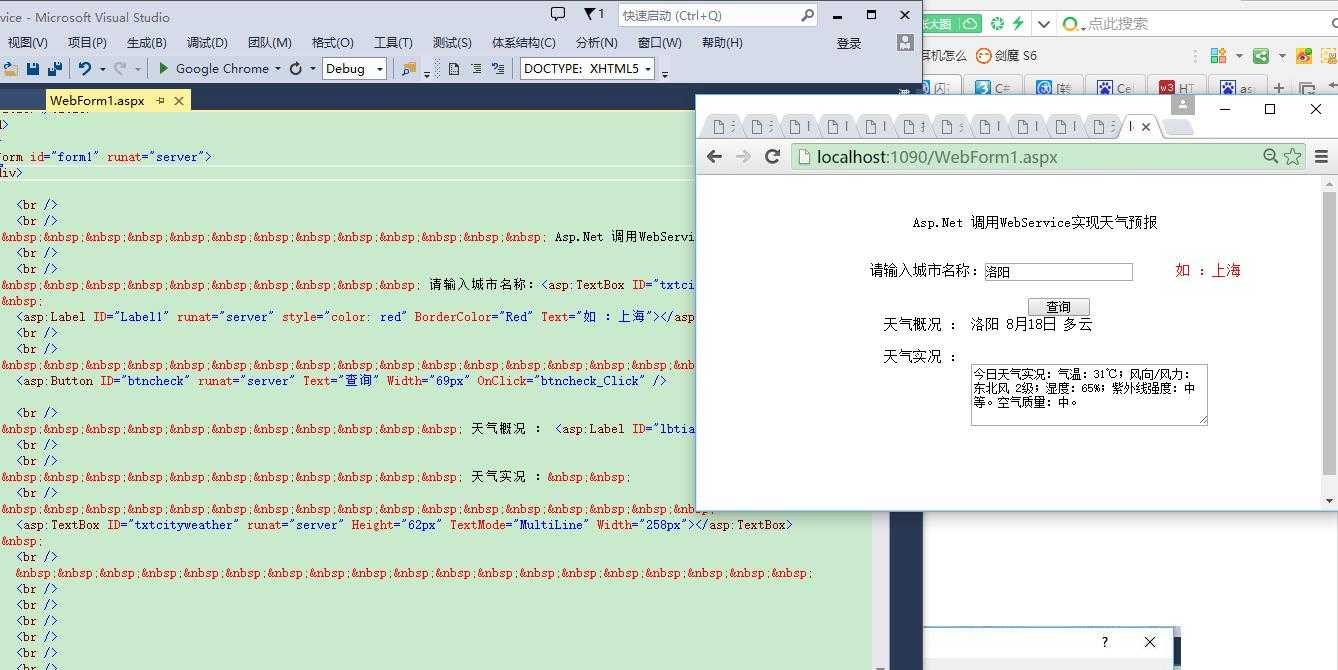Reload the localhost page in Chrome
1338x670 pixels.
click(772, 156)
